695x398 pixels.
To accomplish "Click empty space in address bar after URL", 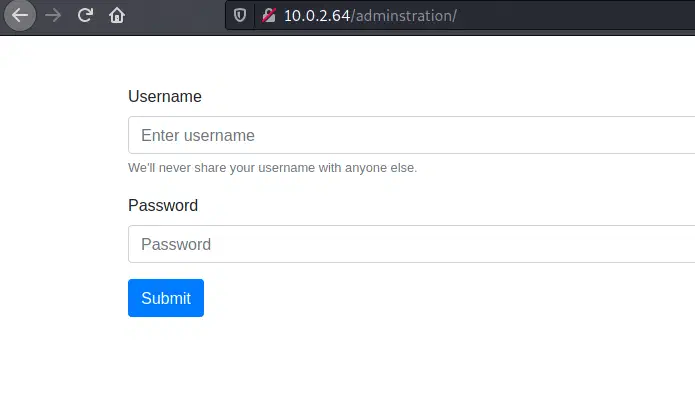I will coord(576,16).
